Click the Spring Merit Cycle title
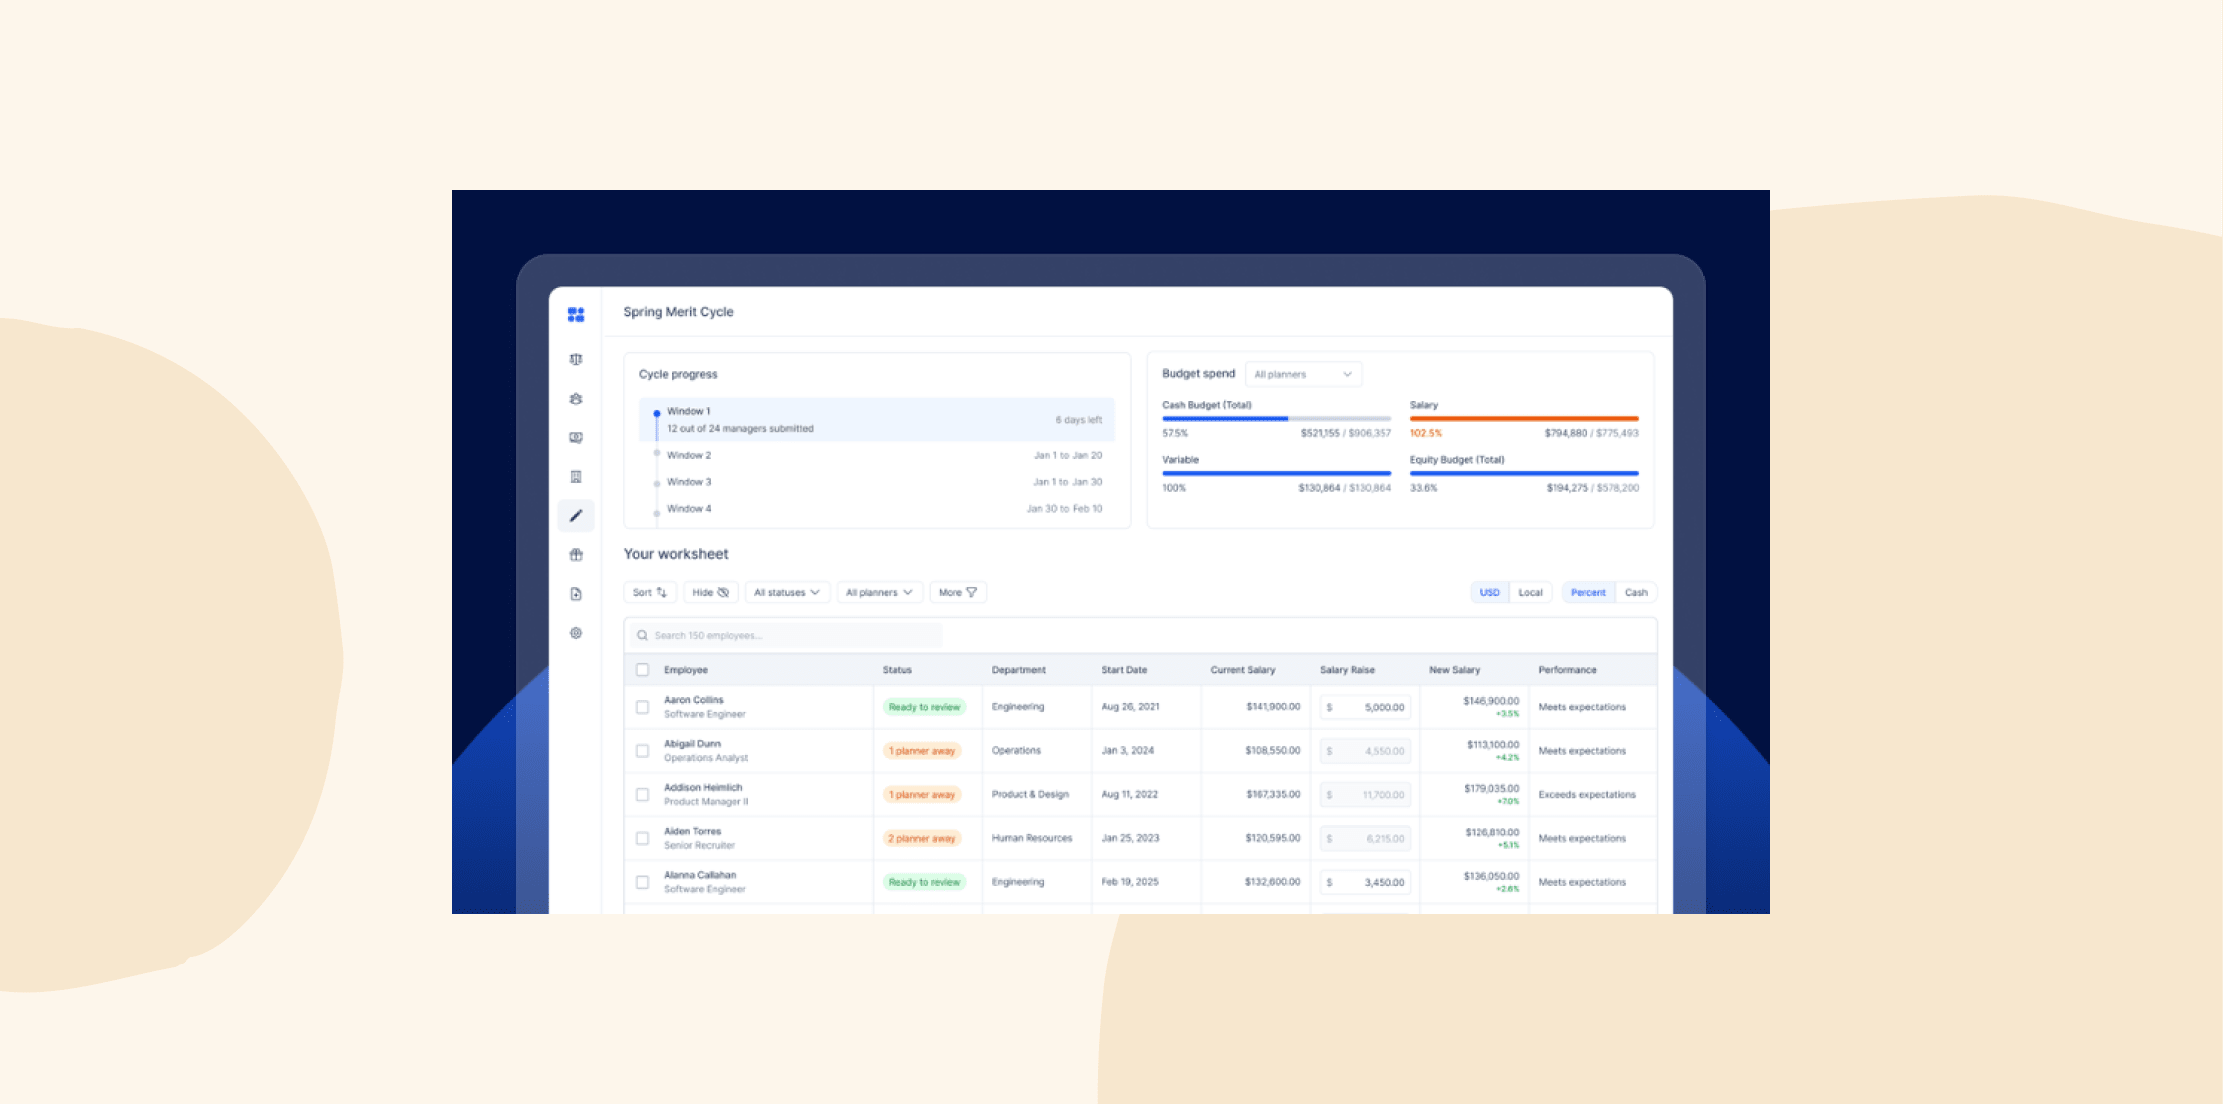The image size is (2223, 1104). 678,312
